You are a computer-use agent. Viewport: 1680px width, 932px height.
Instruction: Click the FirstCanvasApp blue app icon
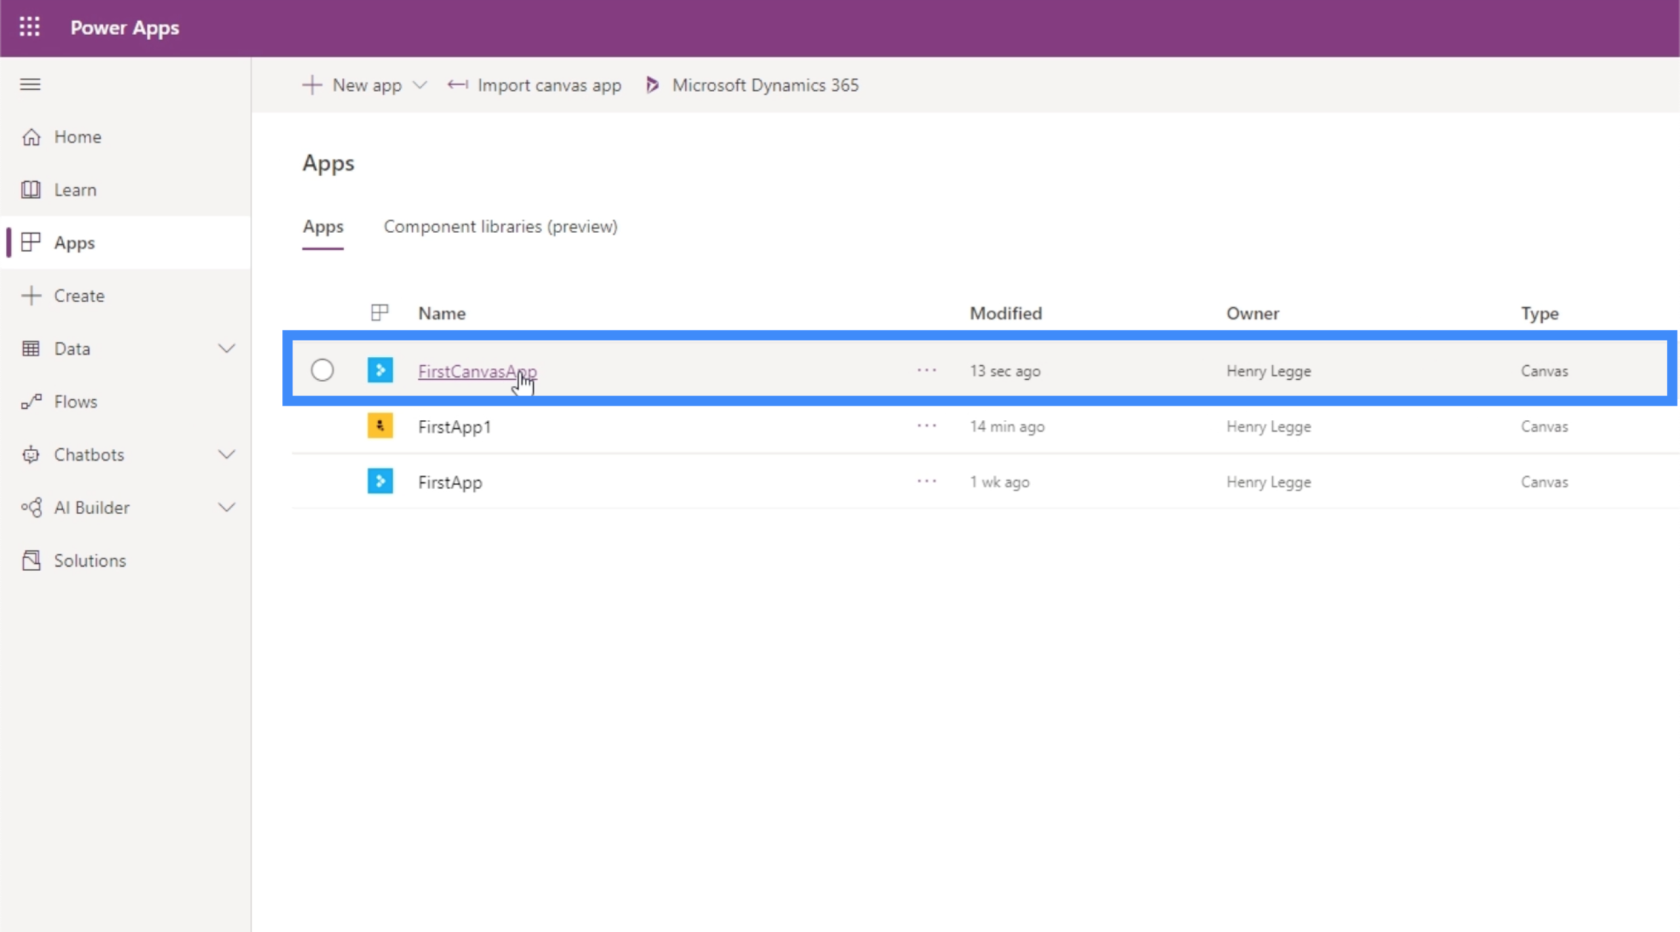coord(380,370)
